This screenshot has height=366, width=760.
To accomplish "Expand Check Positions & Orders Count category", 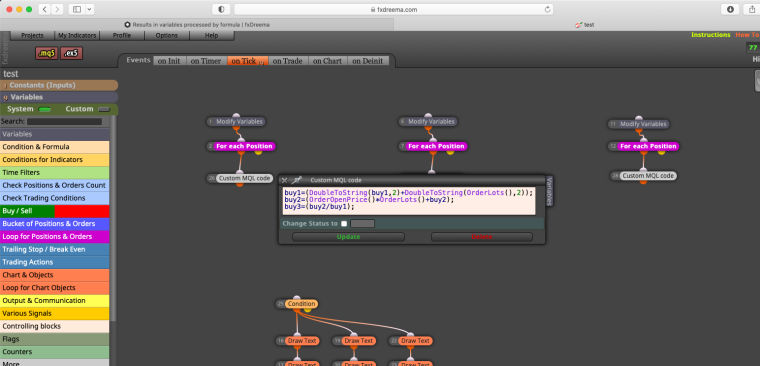I will click(55, 185).
